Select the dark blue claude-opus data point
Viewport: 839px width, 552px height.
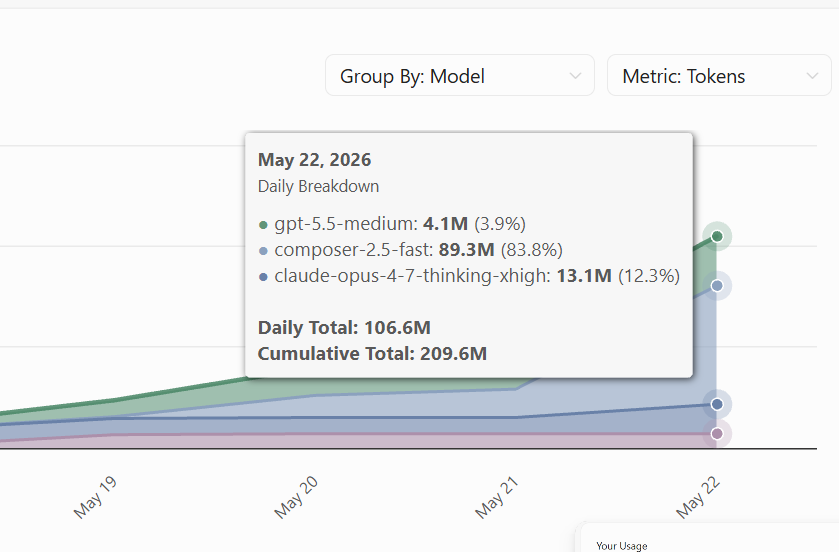[717, 404]
